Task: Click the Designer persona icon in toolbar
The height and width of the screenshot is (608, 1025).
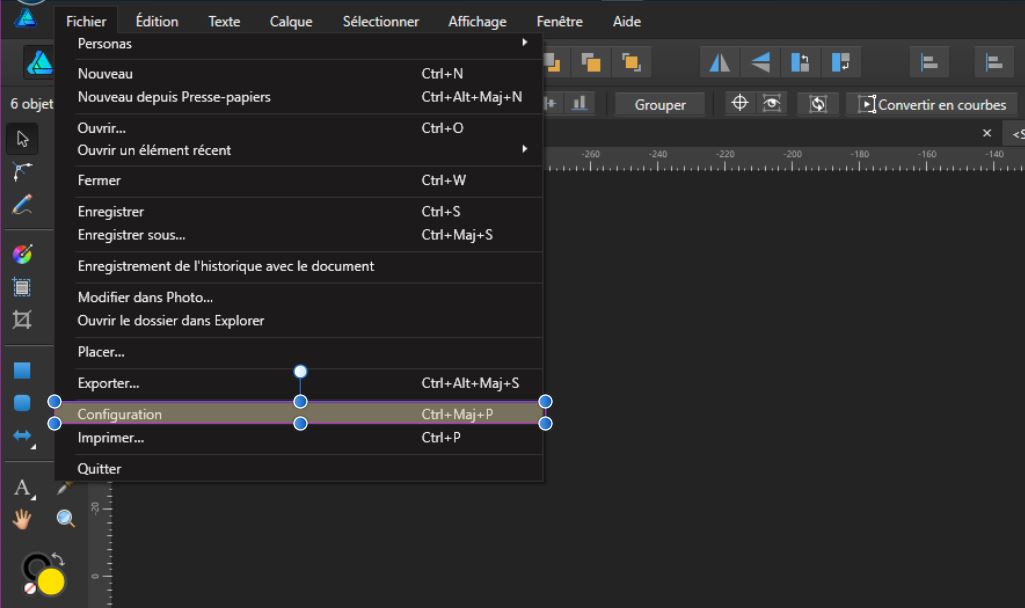Action: (x=39, y=63)
